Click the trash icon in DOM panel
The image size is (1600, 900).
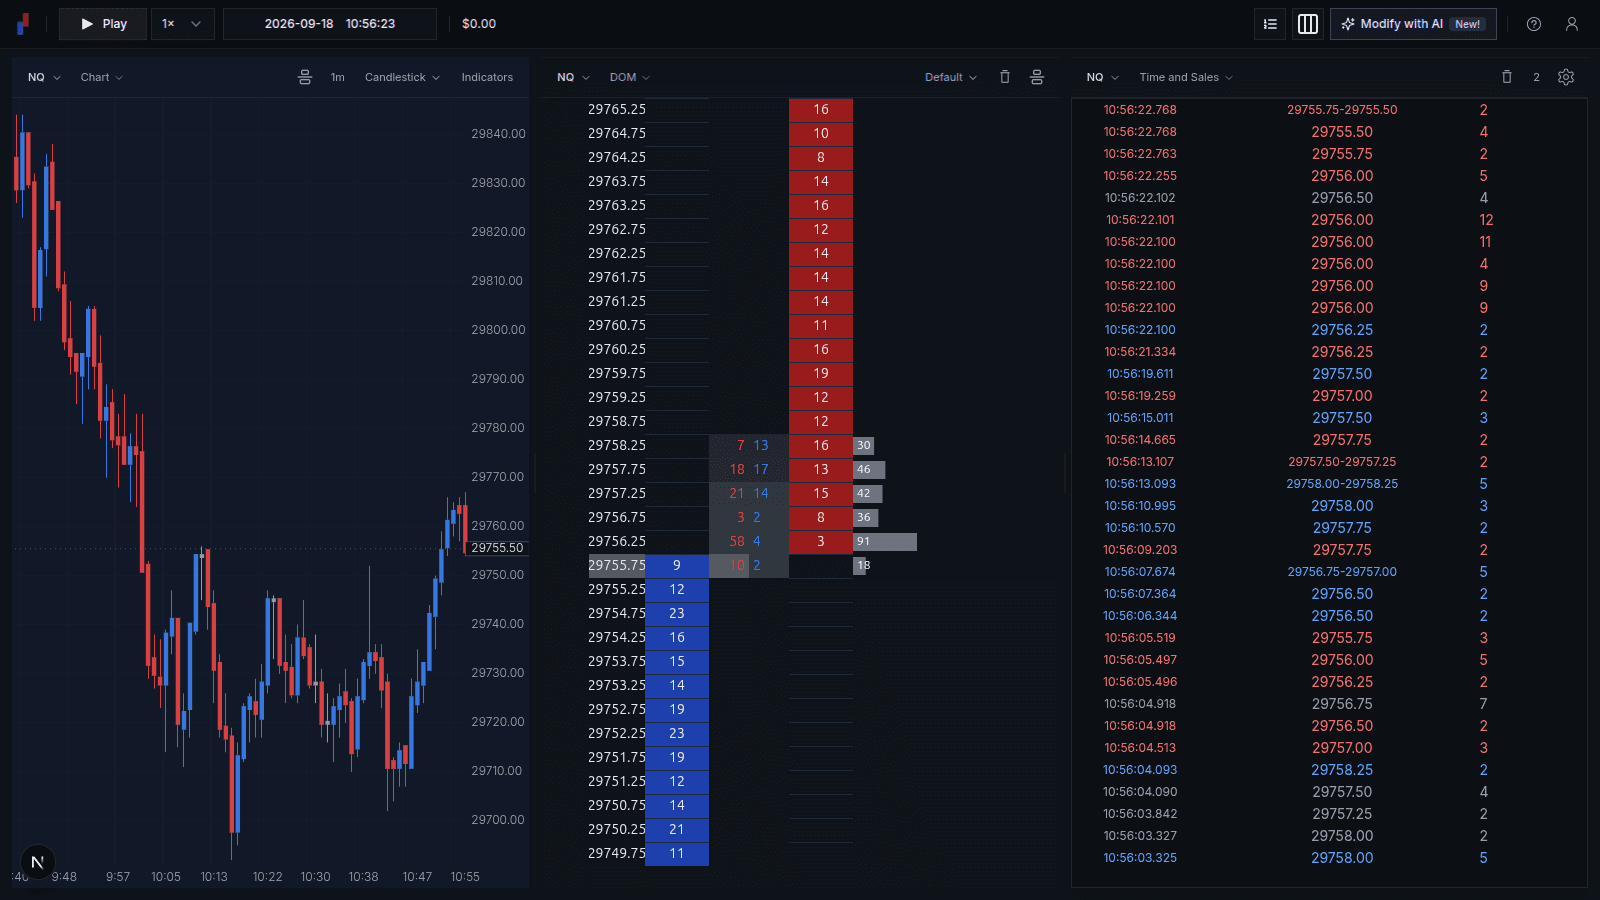point(1005,77)
